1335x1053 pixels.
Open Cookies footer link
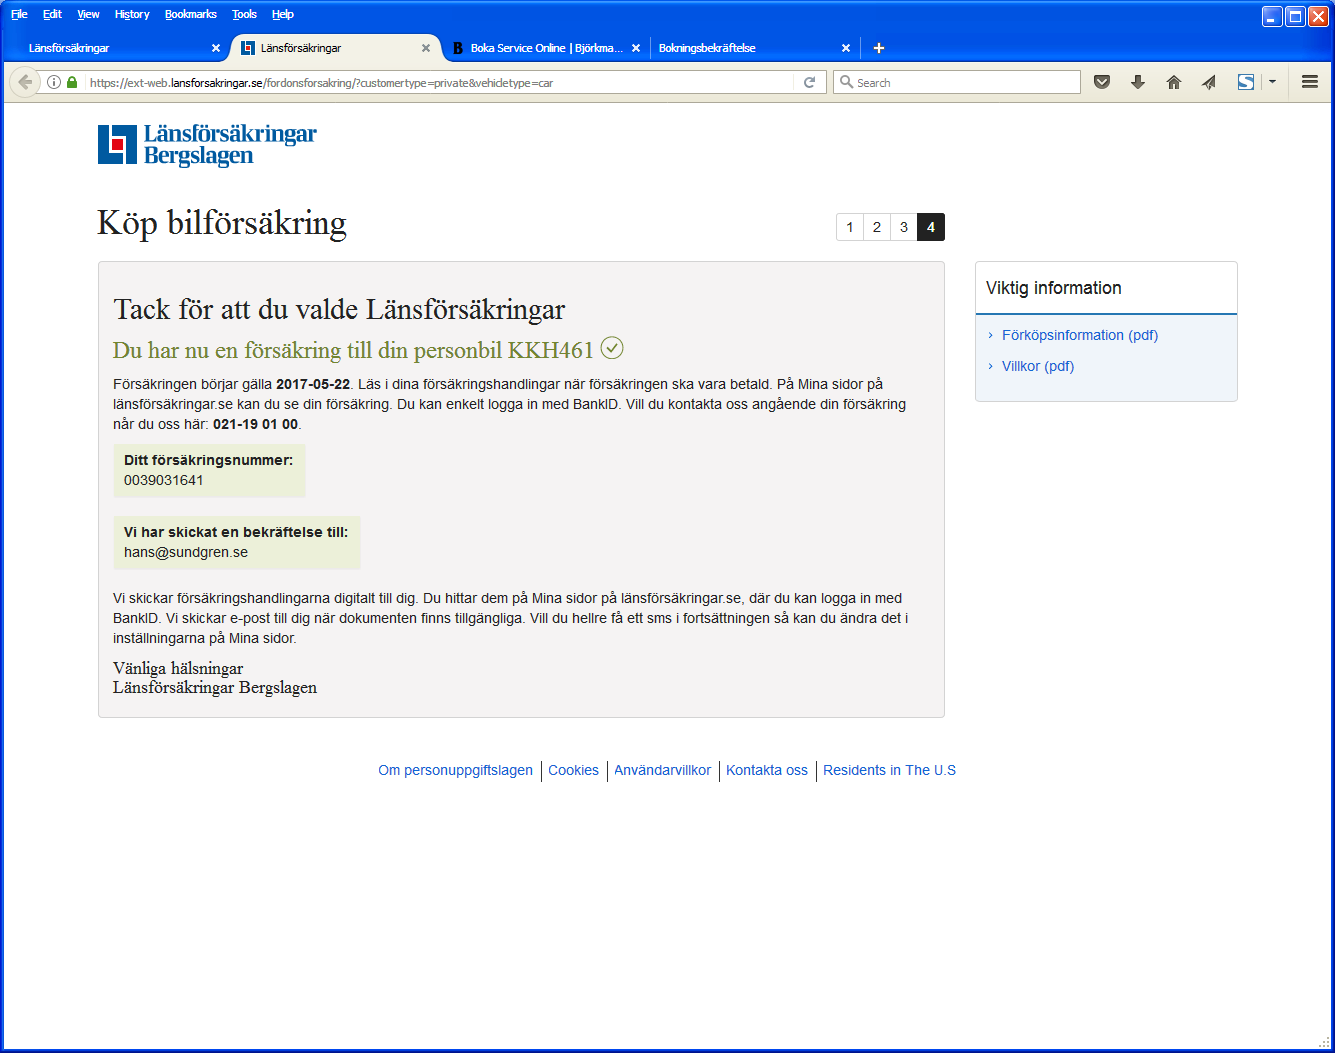tap(573, 770)
